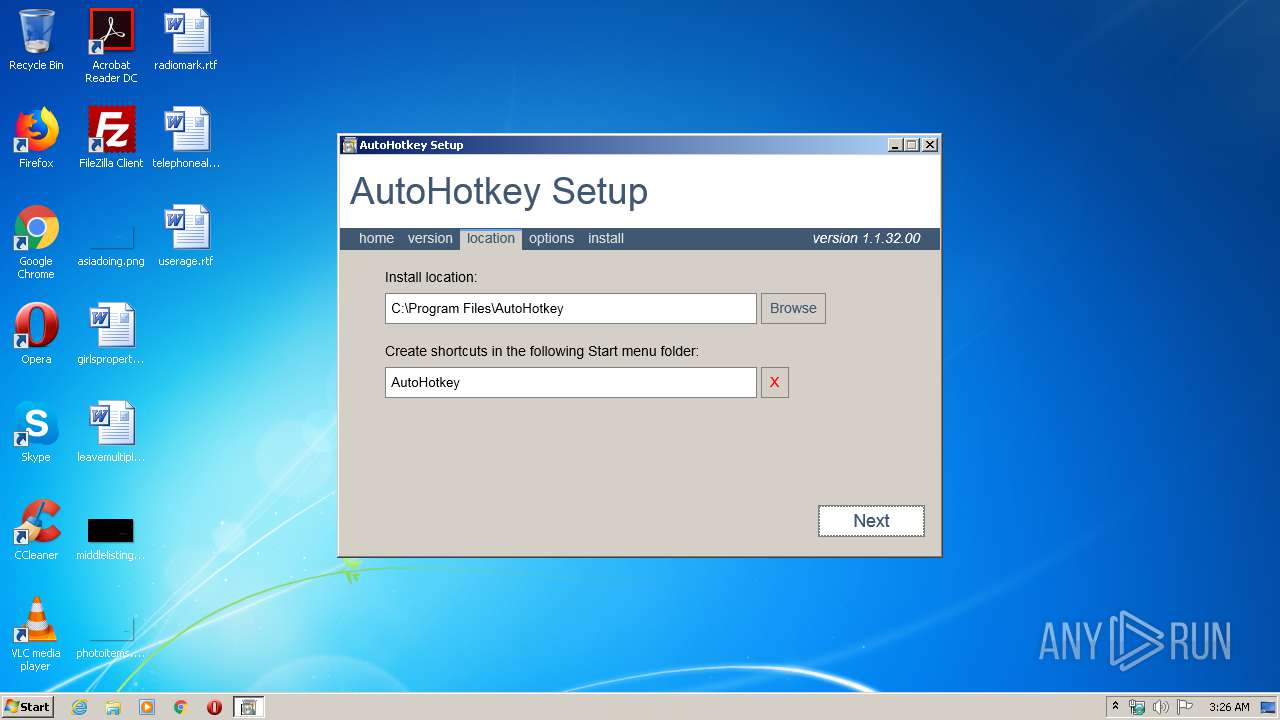Viewport: 1280px width, 720px height.
Task: Launch media player from the taskbar
Action: (147, 707)
